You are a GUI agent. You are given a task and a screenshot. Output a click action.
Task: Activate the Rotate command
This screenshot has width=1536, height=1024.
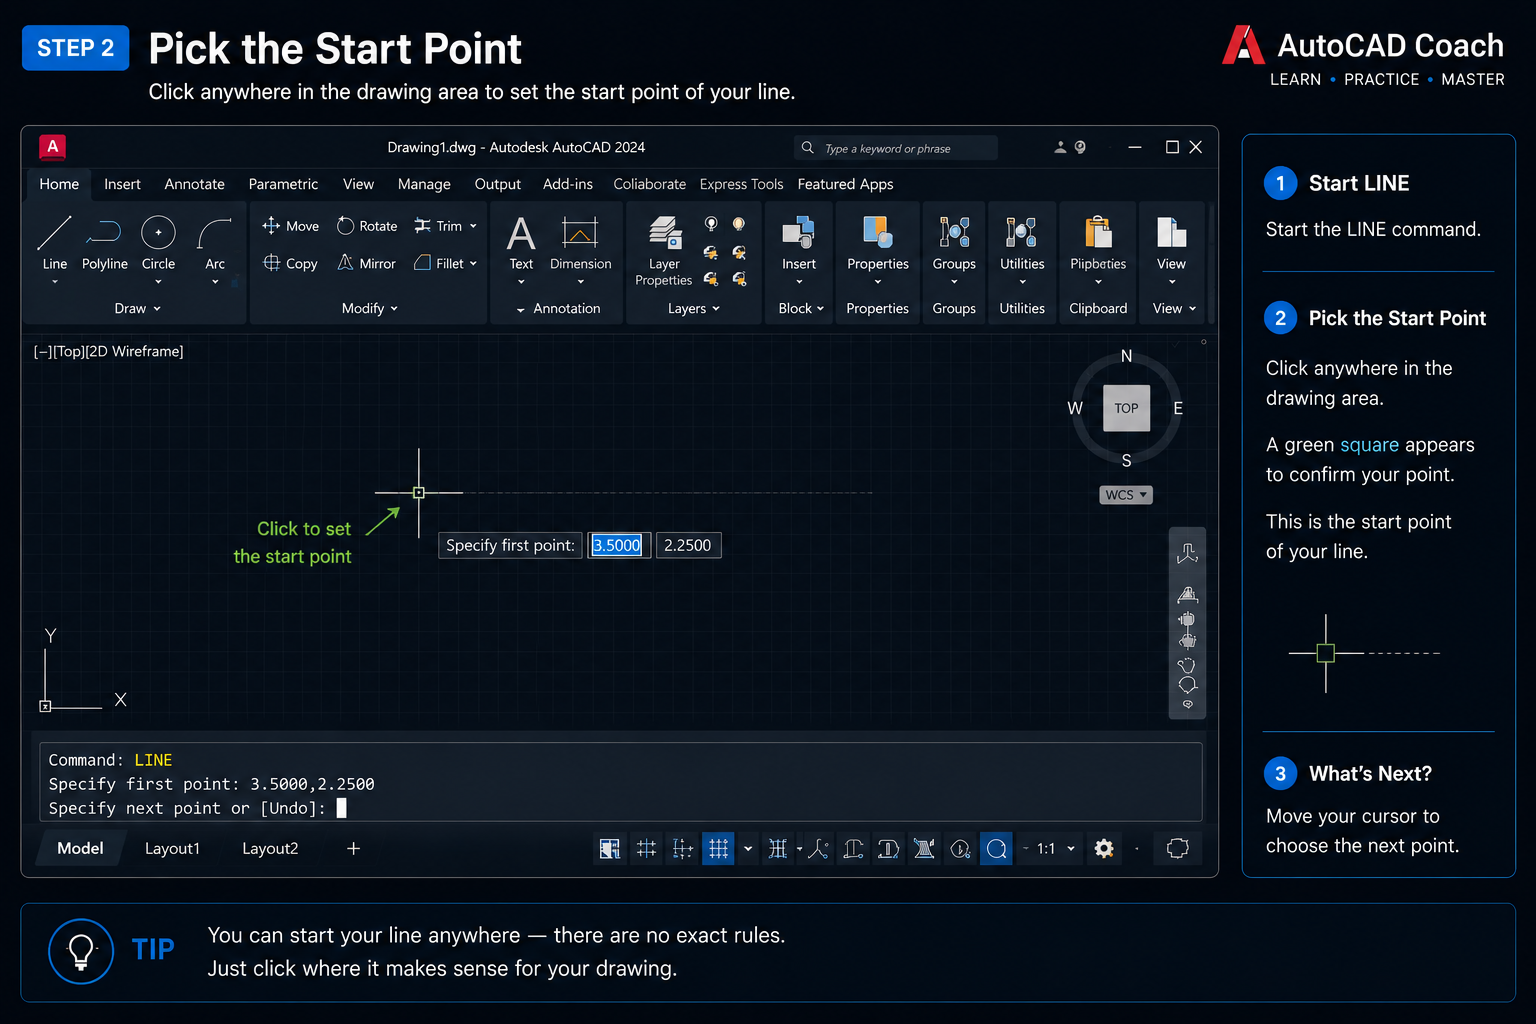pyautogui.click(x=367, y=226)
